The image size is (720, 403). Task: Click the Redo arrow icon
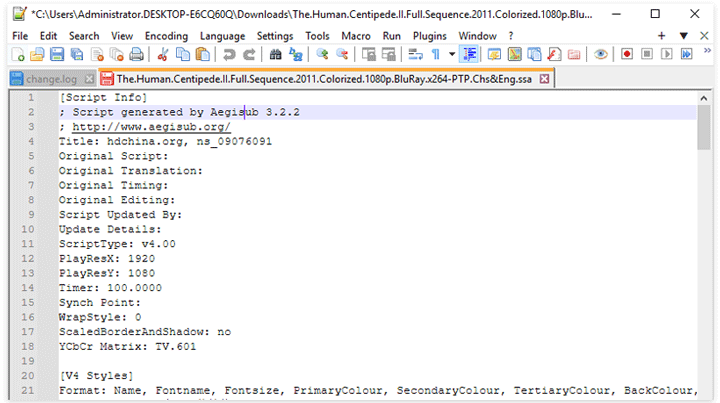249,55
